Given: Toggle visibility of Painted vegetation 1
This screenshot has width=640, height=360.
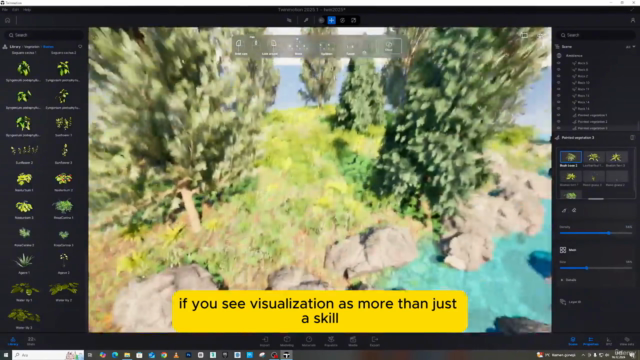Looking at the screenshot, I should [x=559, y=116].
